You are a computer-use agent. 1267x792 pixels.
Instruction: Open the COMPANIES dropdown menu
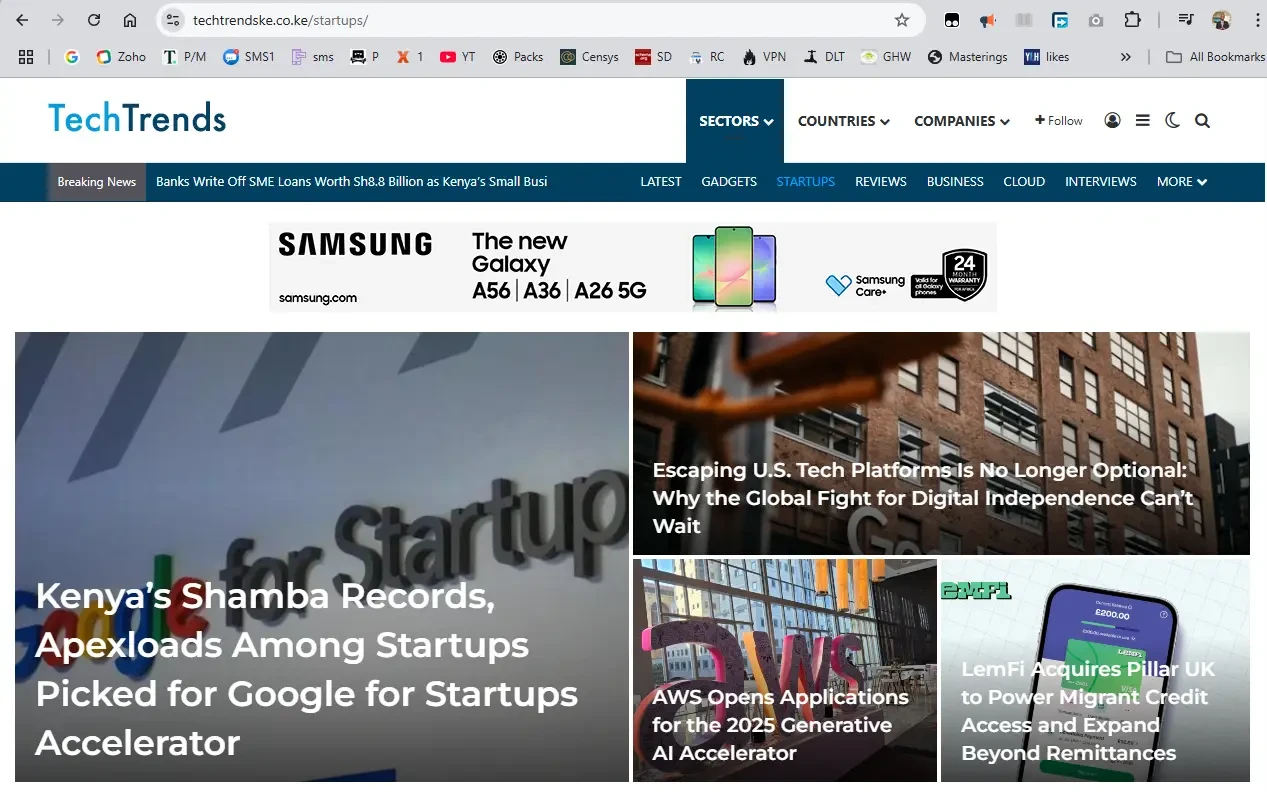pos(961,121)
